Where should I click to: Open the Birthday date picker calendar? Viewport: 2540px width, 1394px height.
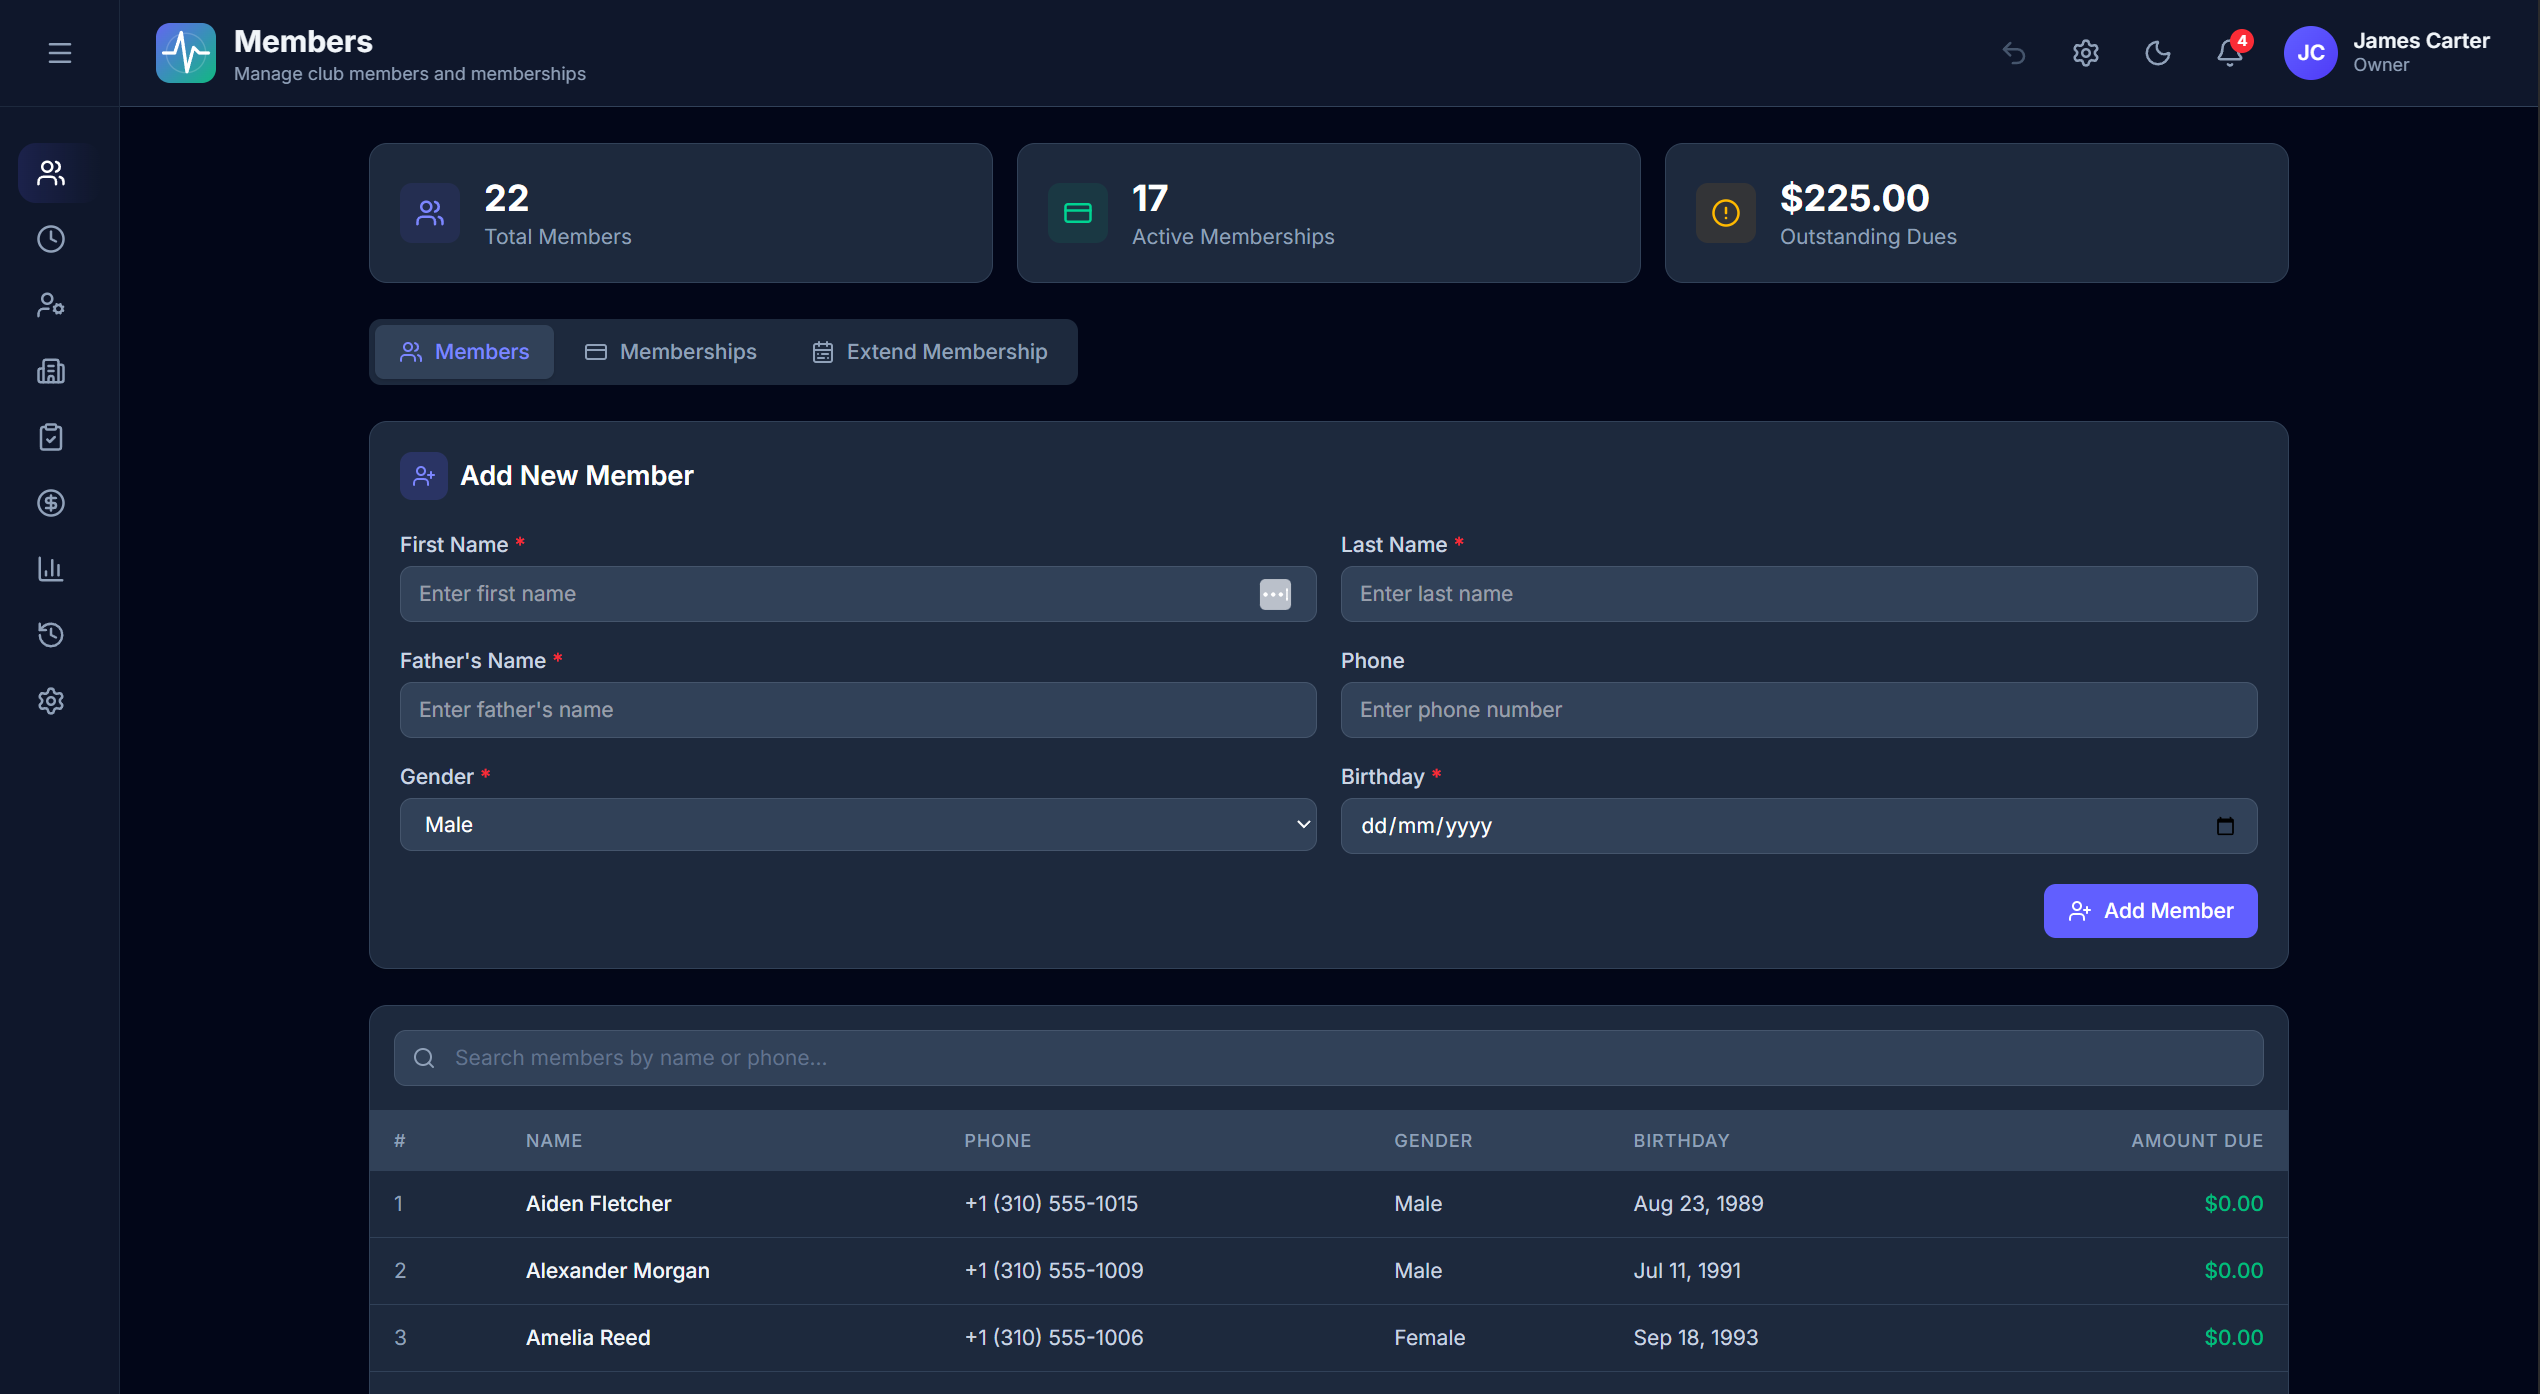coord(2226,826)
